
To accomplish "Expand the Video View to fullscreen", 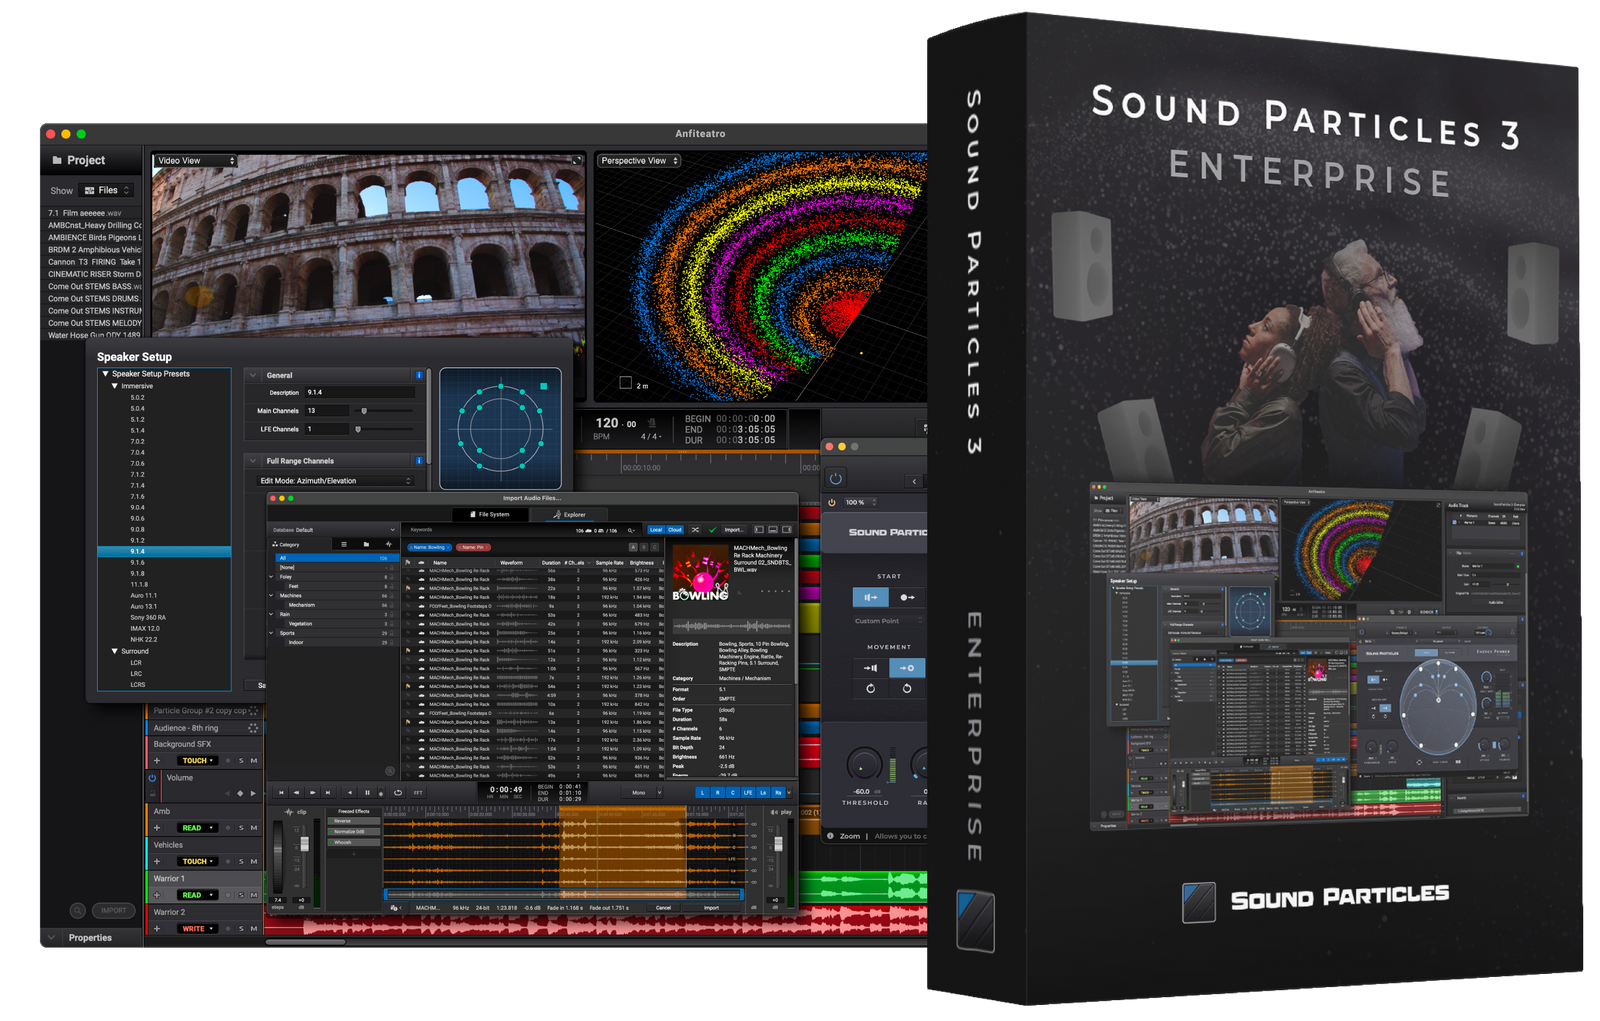I will click(576, 160).
